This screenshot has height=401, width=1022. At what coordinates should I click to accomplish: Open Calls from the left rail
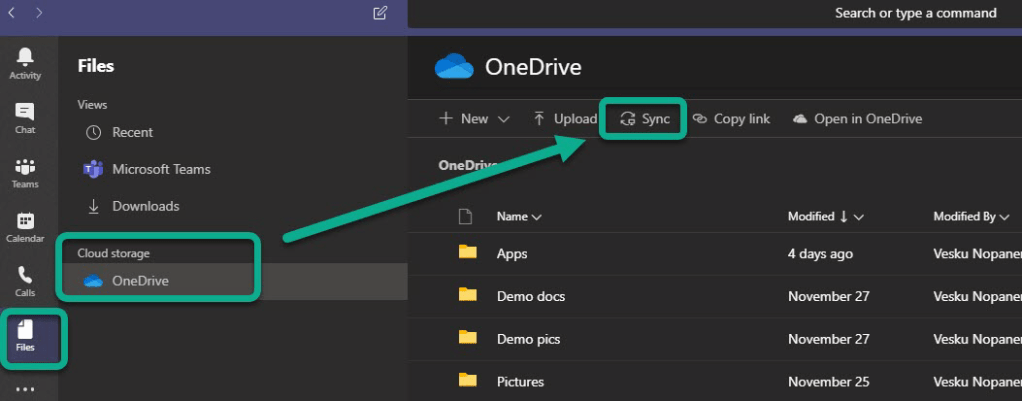coord(25,282)
